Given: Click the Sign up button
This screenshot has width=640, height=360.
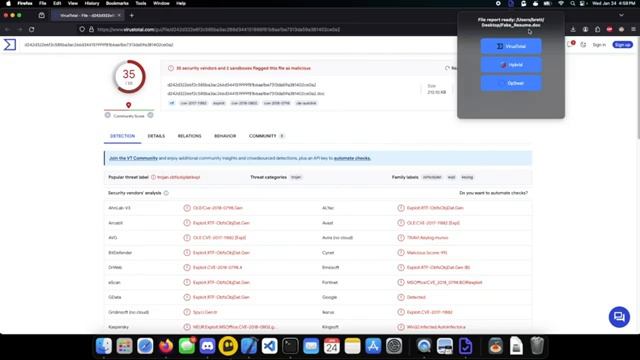Looking at the screenshot, I should pyautogui.click(x=622, y=44).
